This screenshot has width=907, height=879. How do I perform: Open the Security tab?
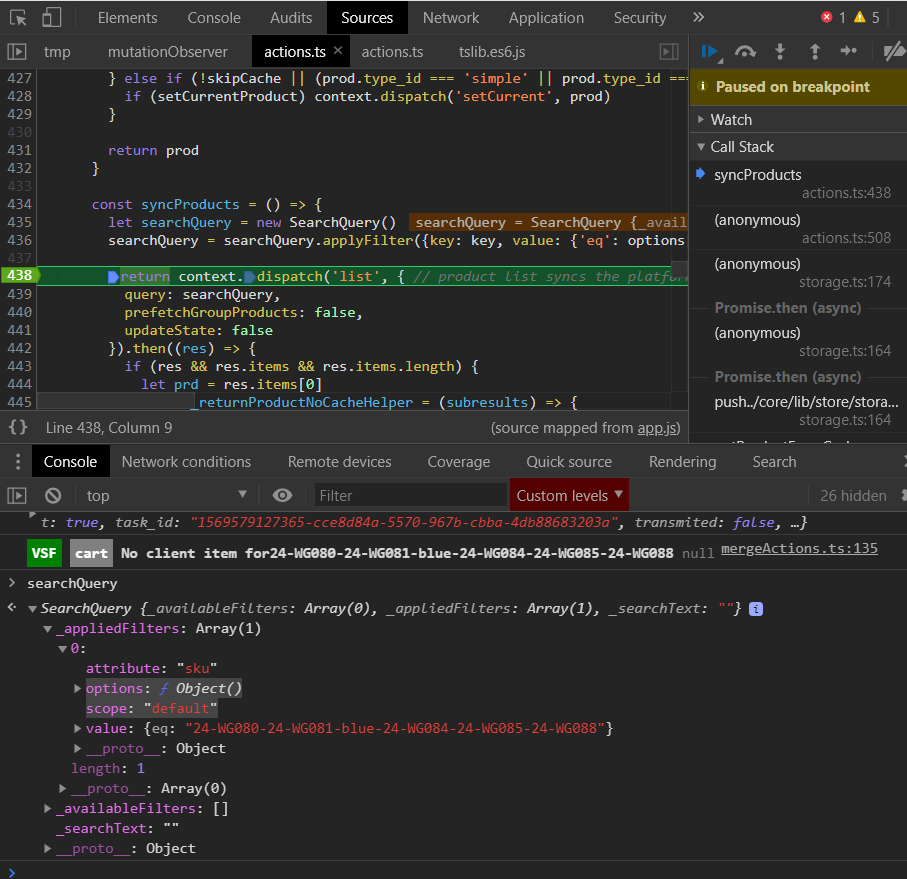click(640, 18)
